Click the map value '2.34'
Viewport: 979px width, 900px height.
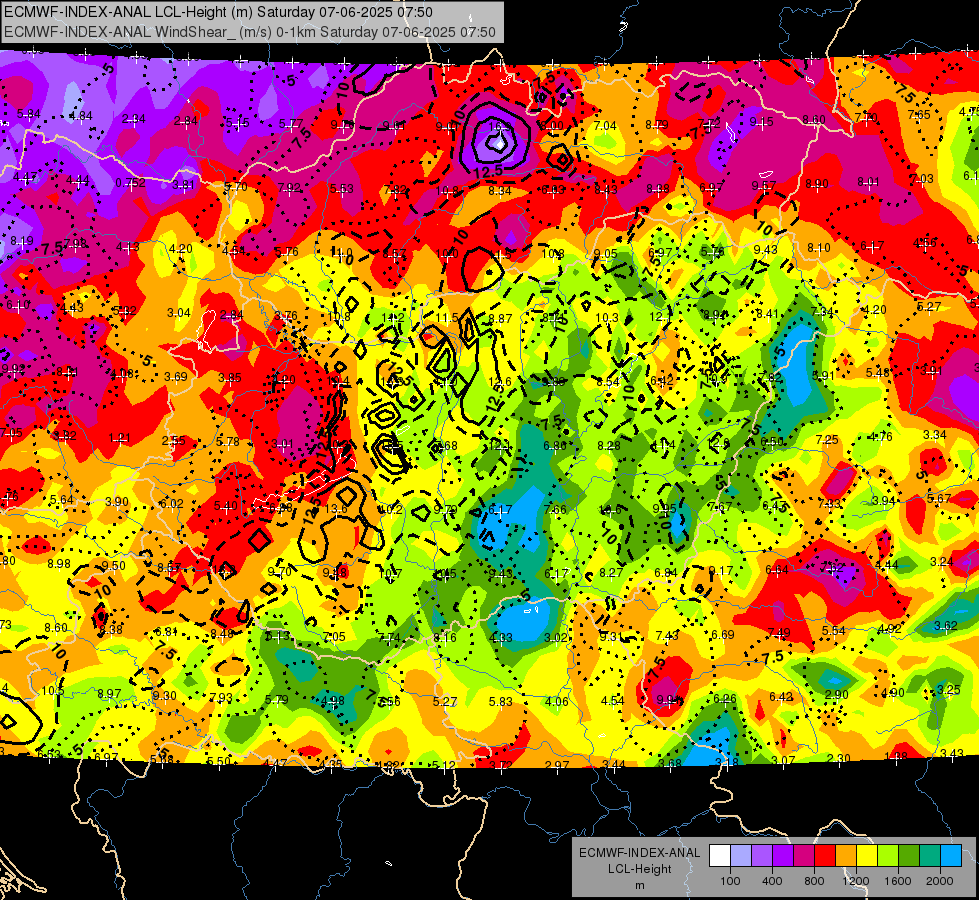tap(134, 119)
